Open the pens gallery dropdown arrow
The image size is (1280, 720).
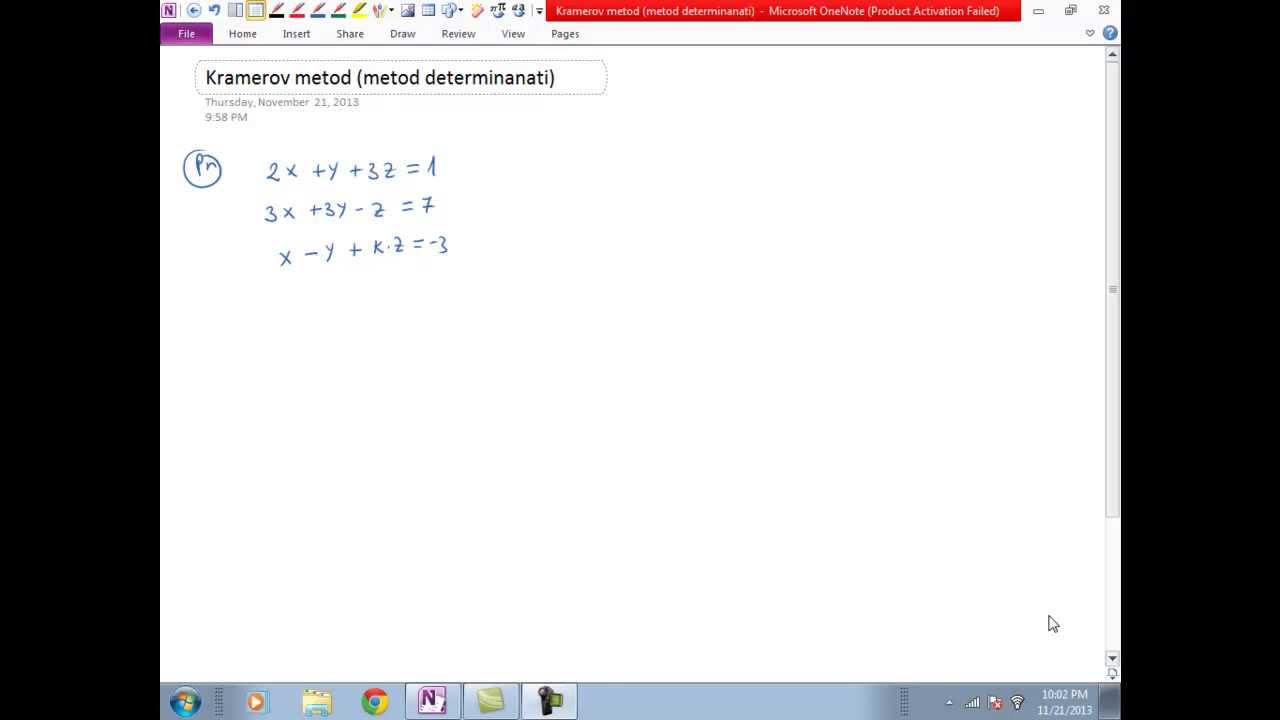point(391,10)
